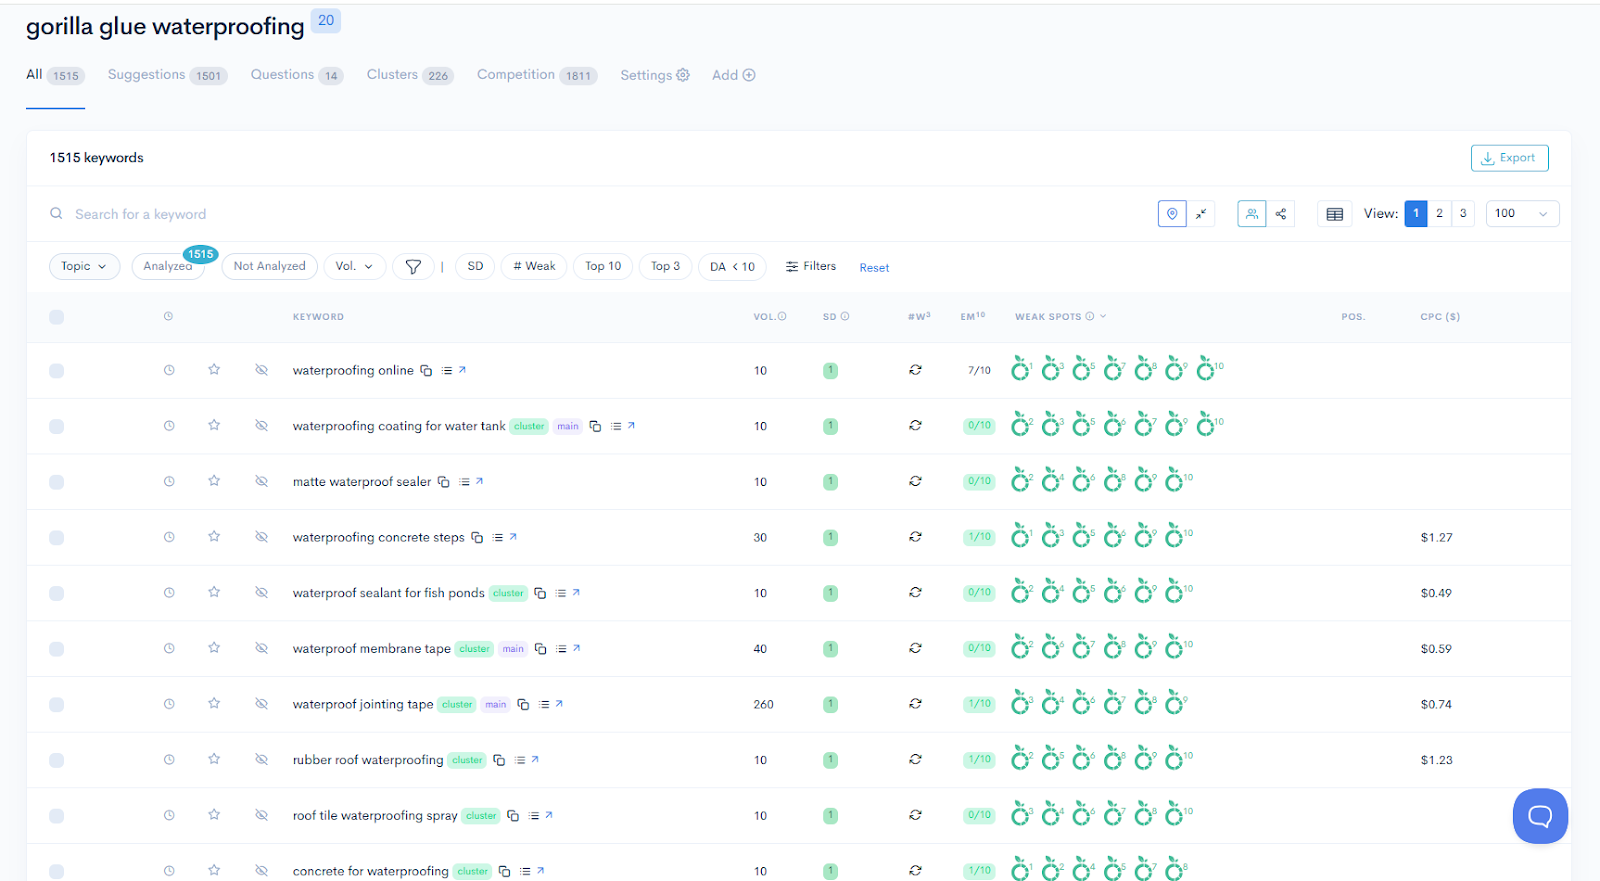This screenshot has width=1600, height=881.
Task: Check the 'waterproofing concrete steps' row checkbox
Action: 56,538
